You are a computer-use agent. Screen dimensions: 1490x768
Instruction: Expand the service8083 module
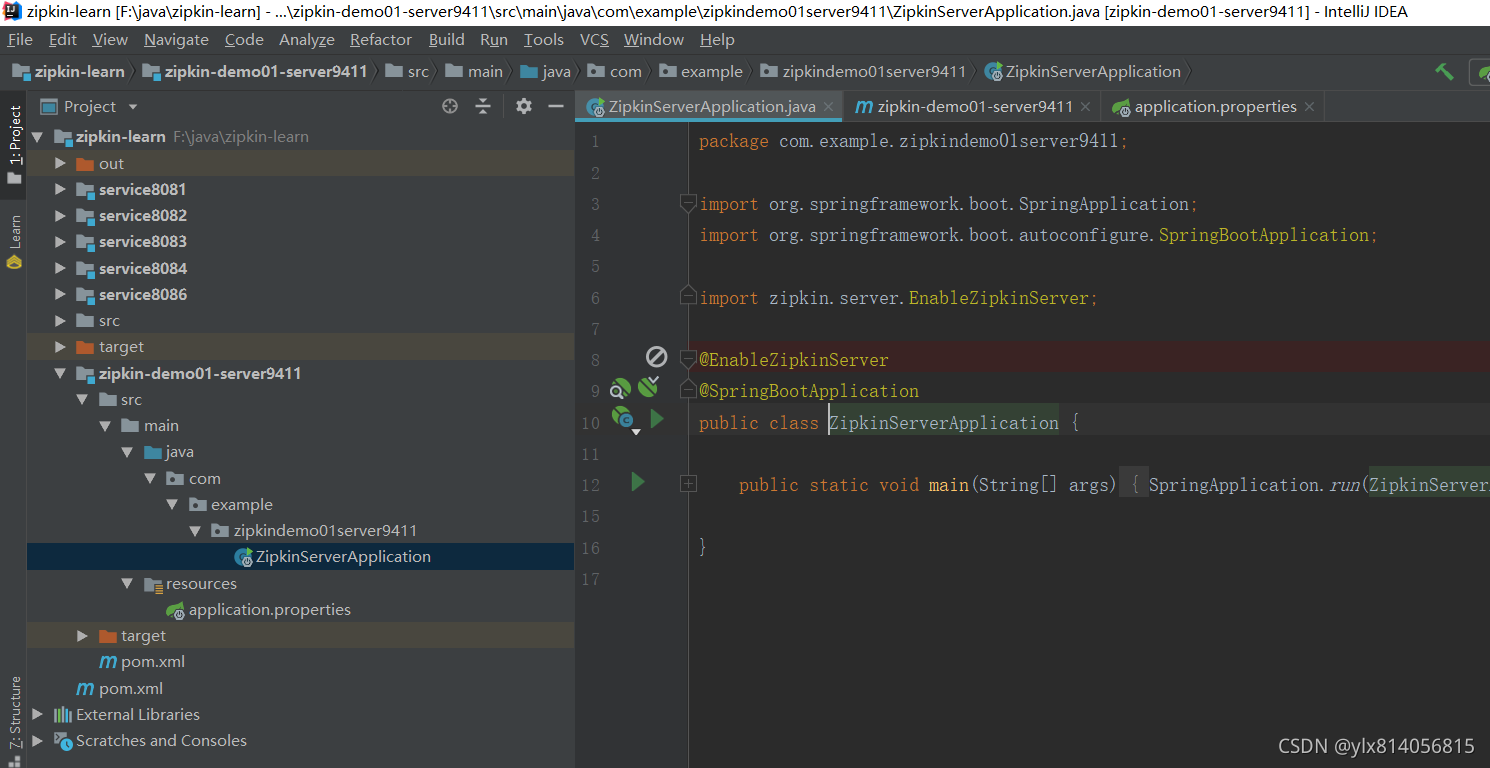pos(60,241)
